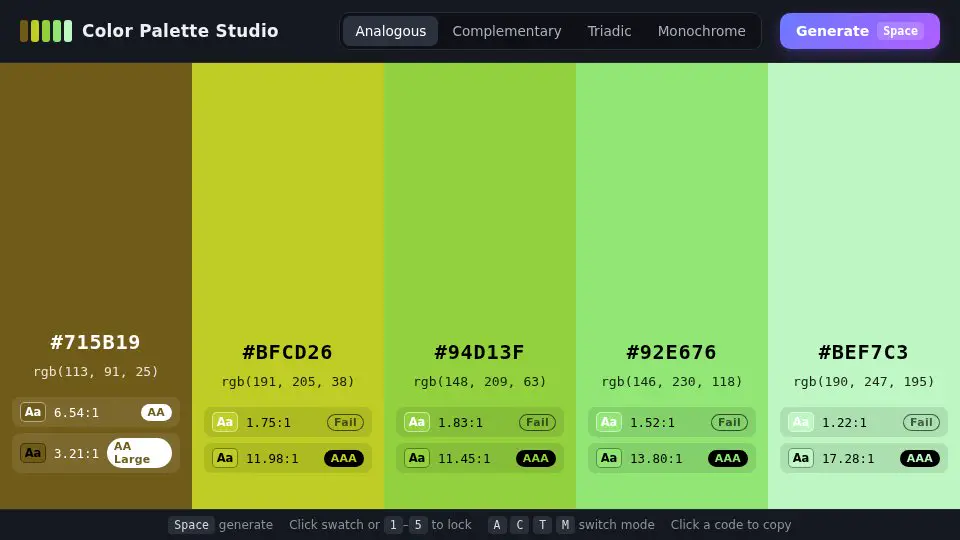
Task: Copy rgb(146, 230, 118) value
Action: coord(672,381)
